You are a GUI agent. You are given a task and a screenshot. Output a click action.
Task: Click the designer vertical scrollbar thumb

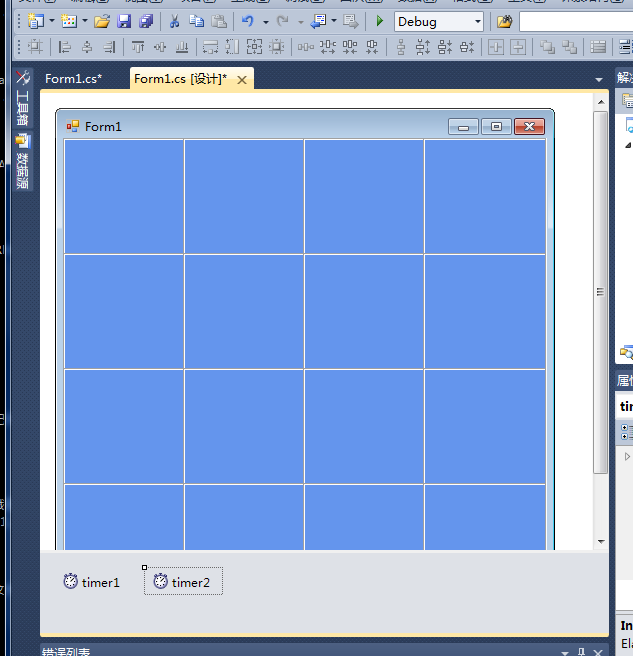coord(601,292)
